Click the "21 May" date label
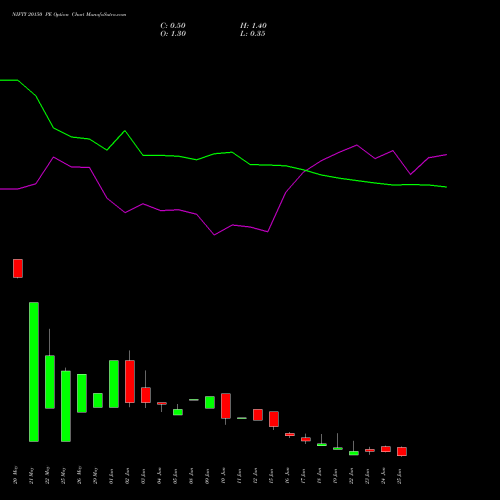This screenshot has height=500, width=500. pyautogui.click(x=31, y=476)
